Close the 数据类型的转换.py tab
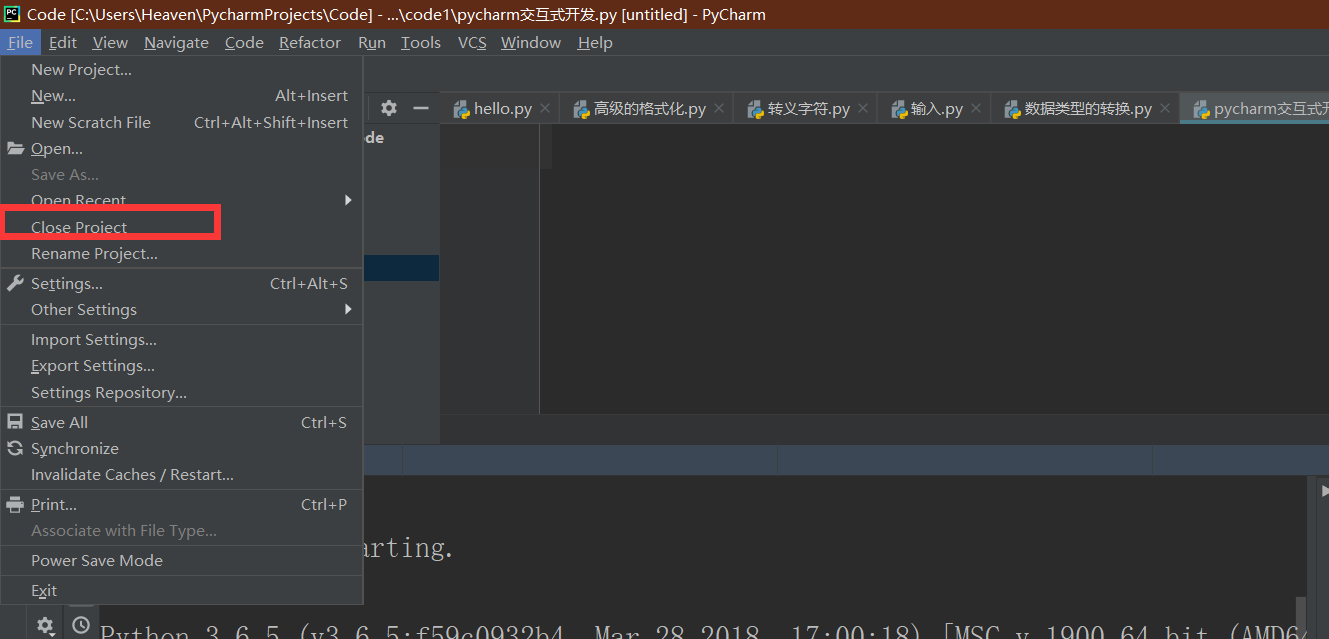Viewport: 1329px width, 639px height. 1165,109
